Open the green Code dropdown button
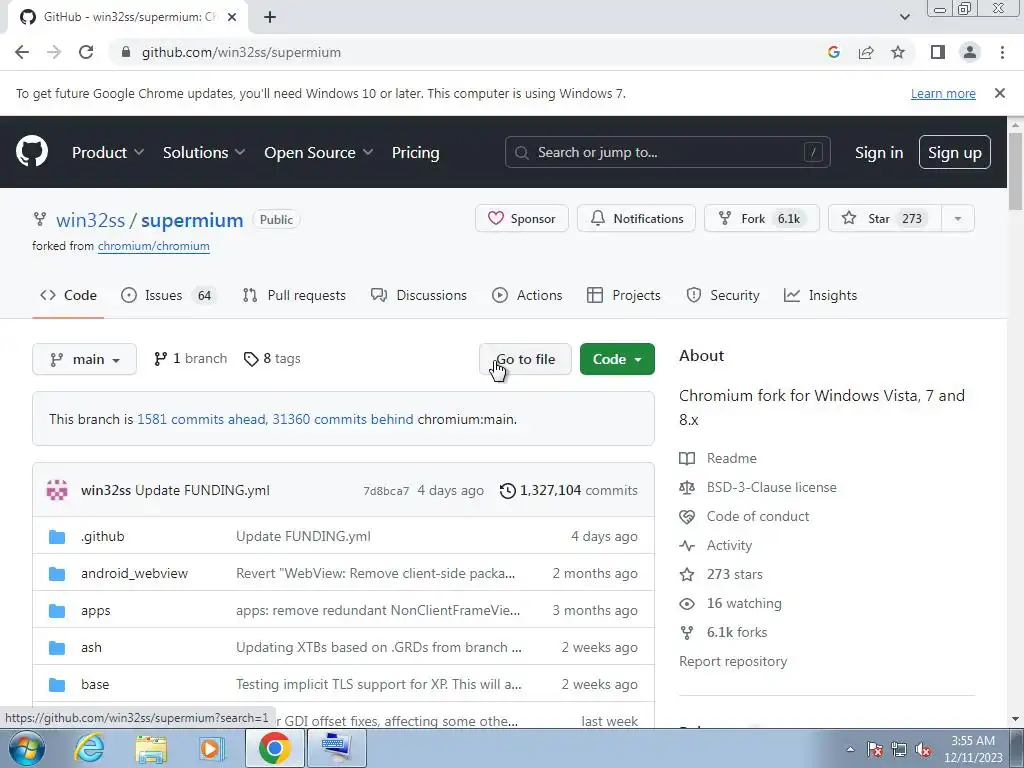The height and width of the screenshot is (768, 1024). pyautogui.click(x=617, y=359)
